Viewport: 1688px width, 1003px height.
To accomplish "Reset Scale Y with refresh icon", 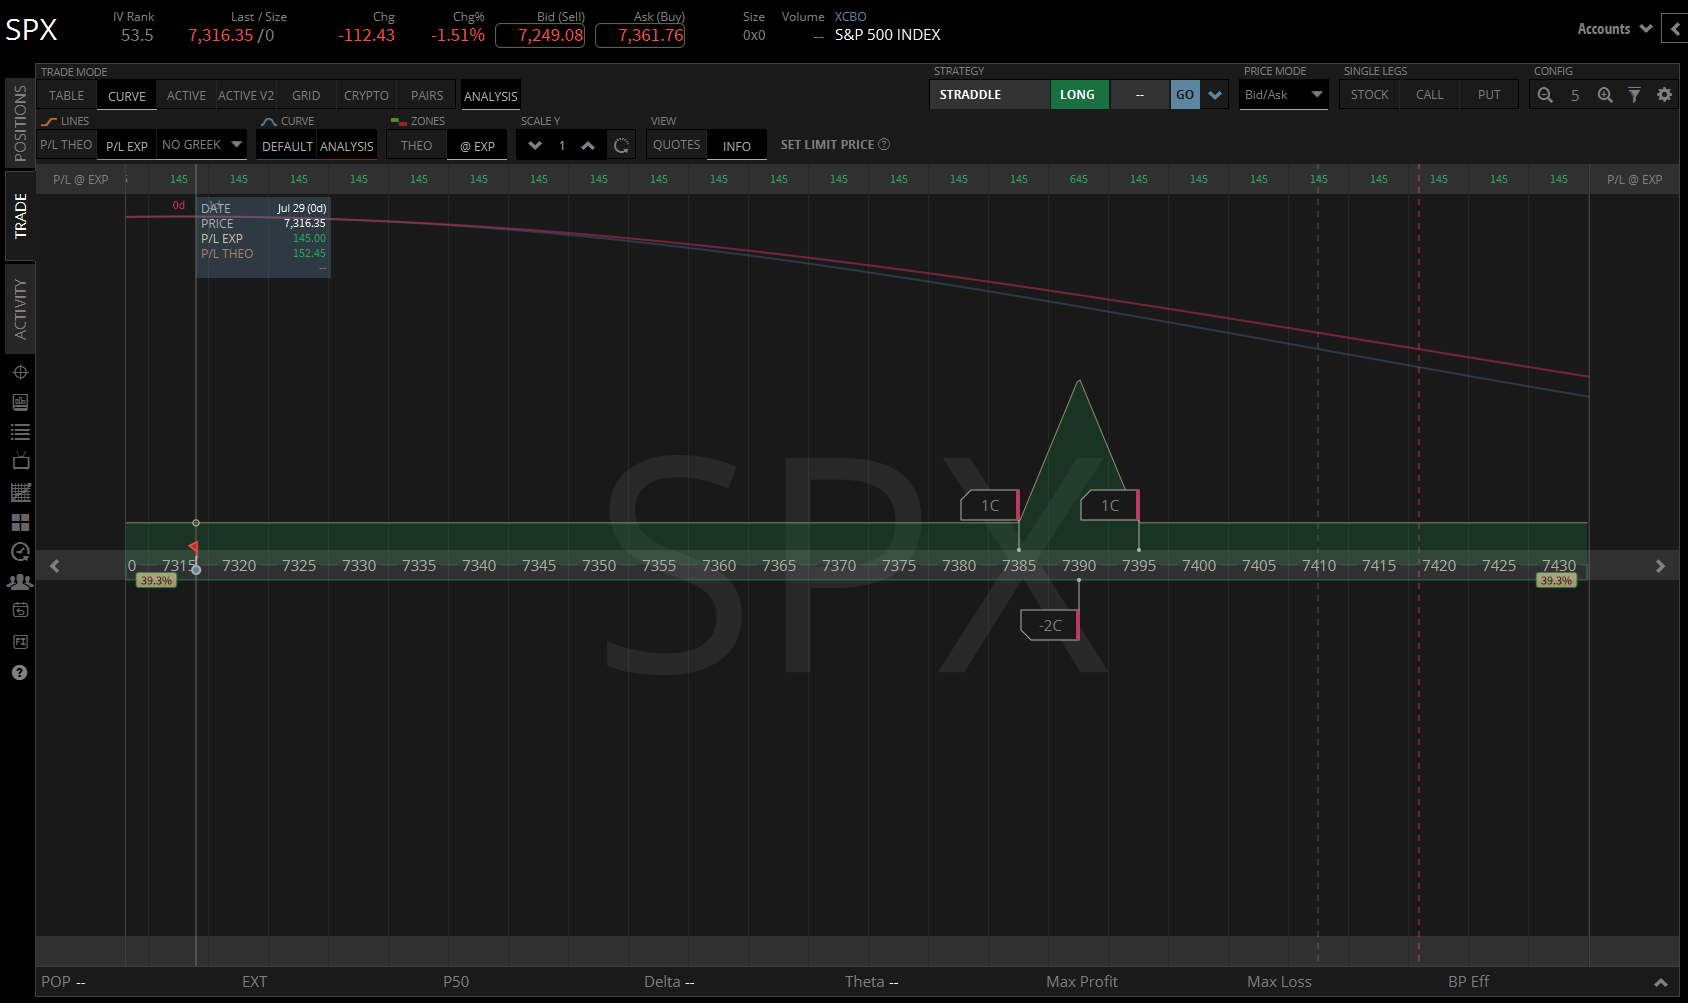I will (621, 146).
